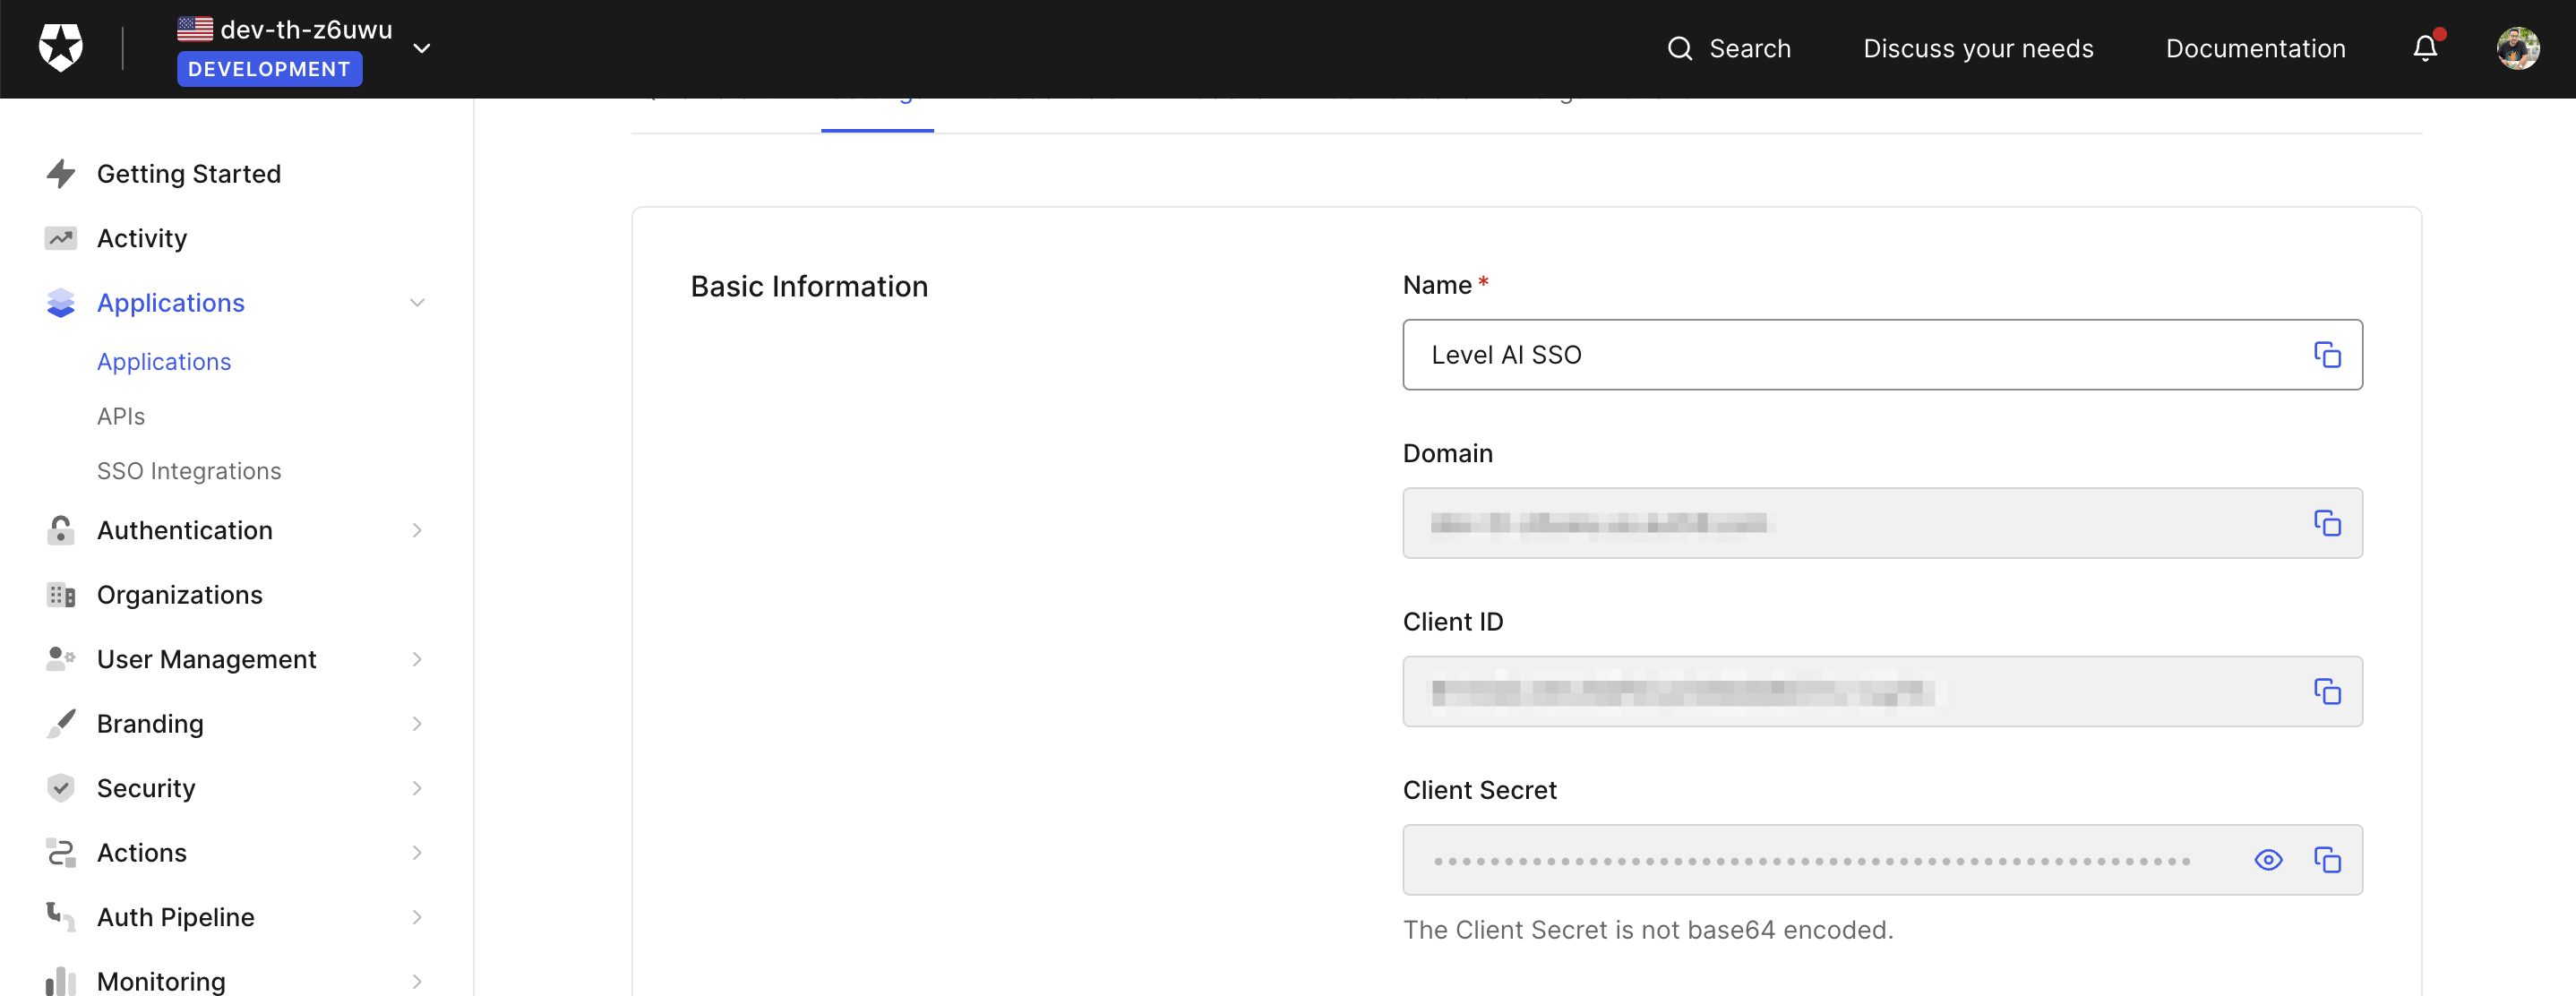Image resolution: width=2576 pixels, height=996 pixels.
Task: Click the DEVELOPMENT environment badge
Action: [x=269, y=69]
